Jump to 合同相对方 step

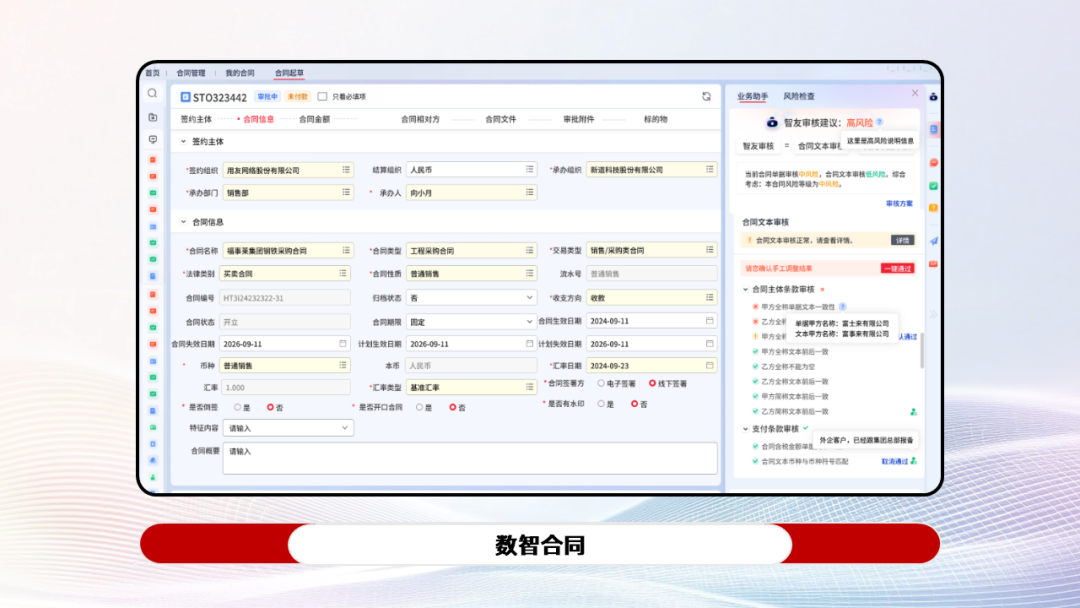pos(420,119)
